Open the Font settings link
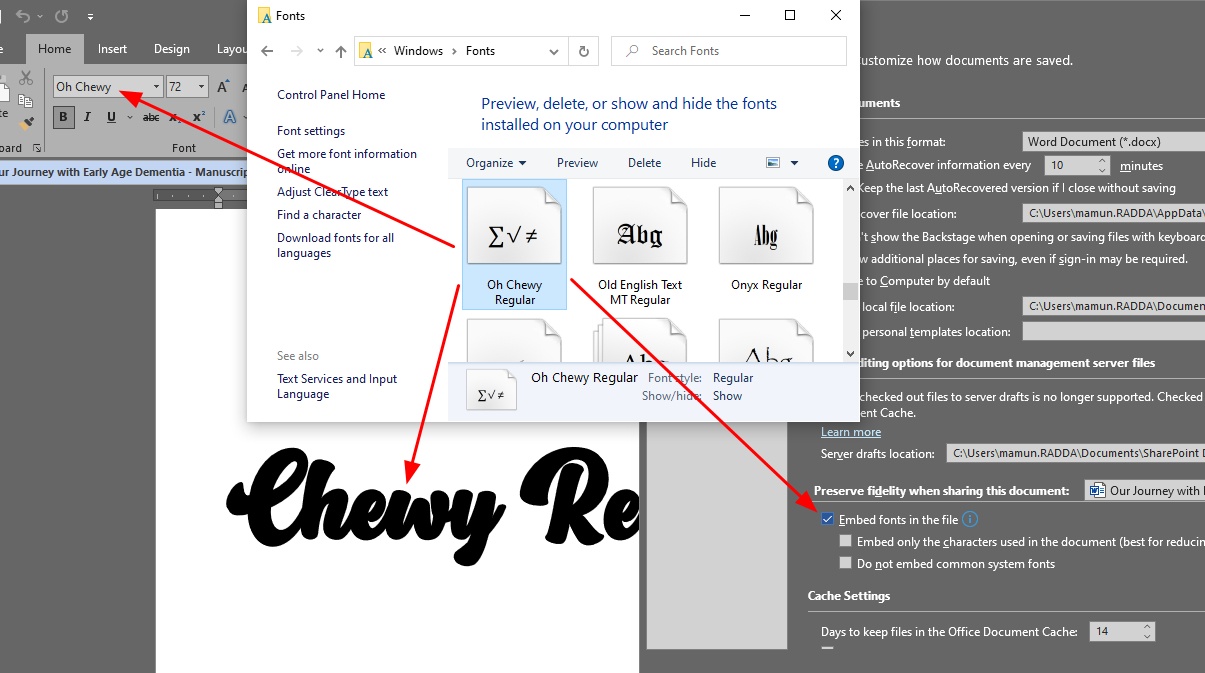Image resolution: width=1205 pixels, height=673 pixels. point(311,131)
